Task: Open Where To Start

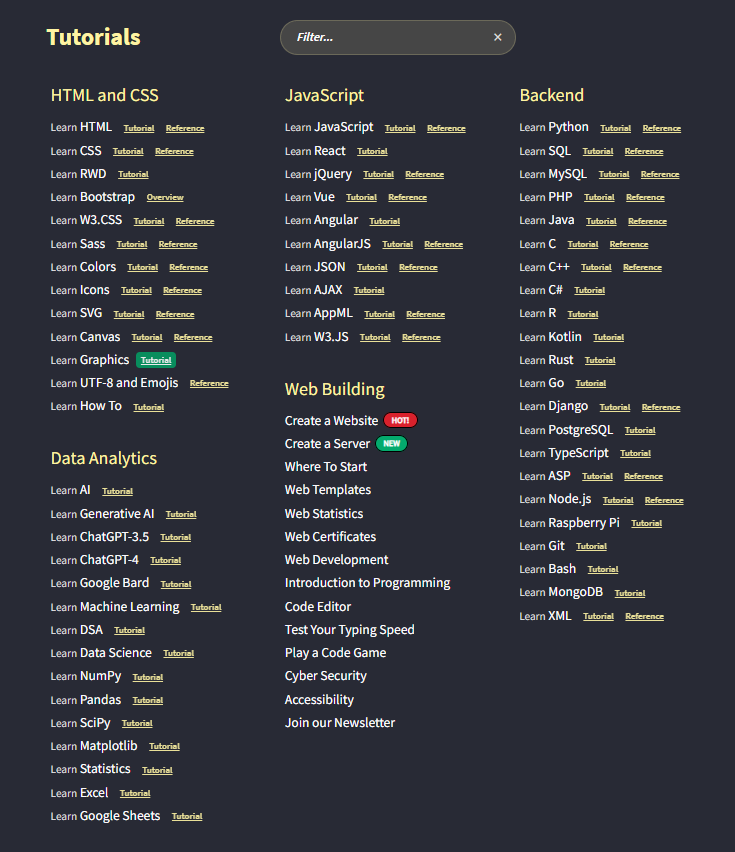Action: pos(325,466)
